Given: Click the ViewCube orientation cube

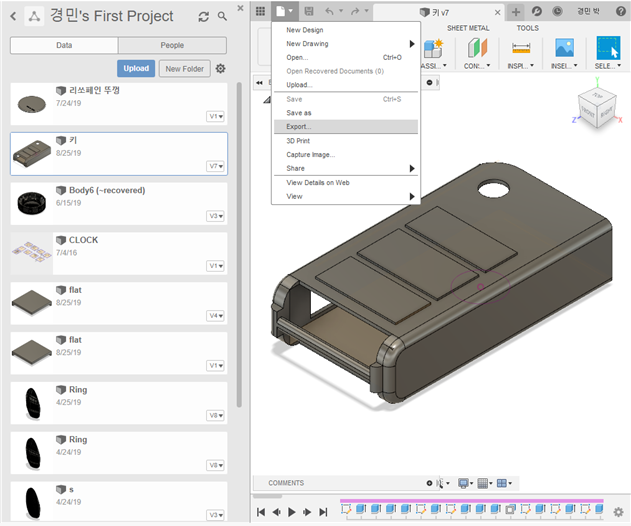Looking at the screenshot, I should (x=597, y=107).
